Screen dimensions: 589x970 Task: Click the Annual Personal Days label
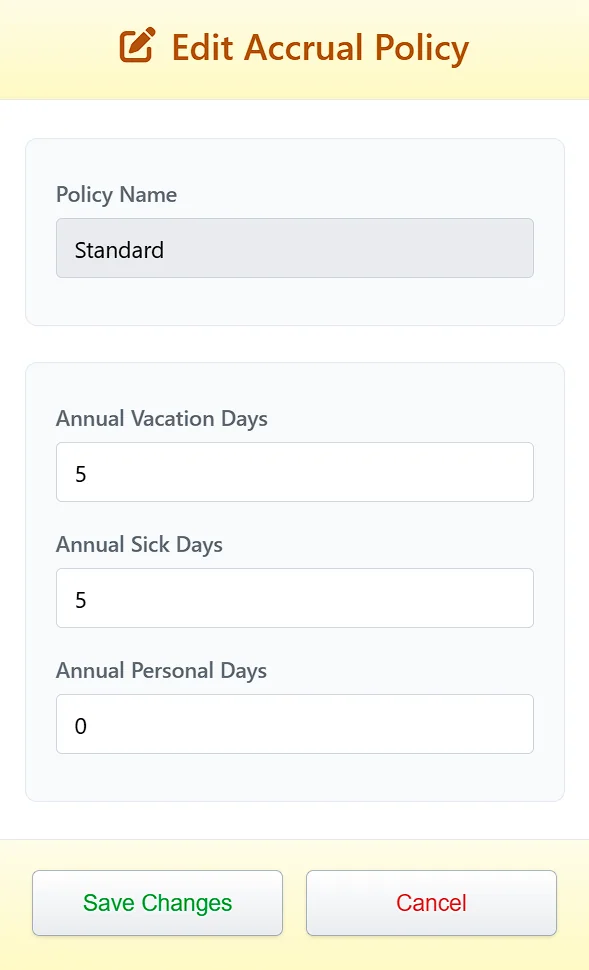161,671
